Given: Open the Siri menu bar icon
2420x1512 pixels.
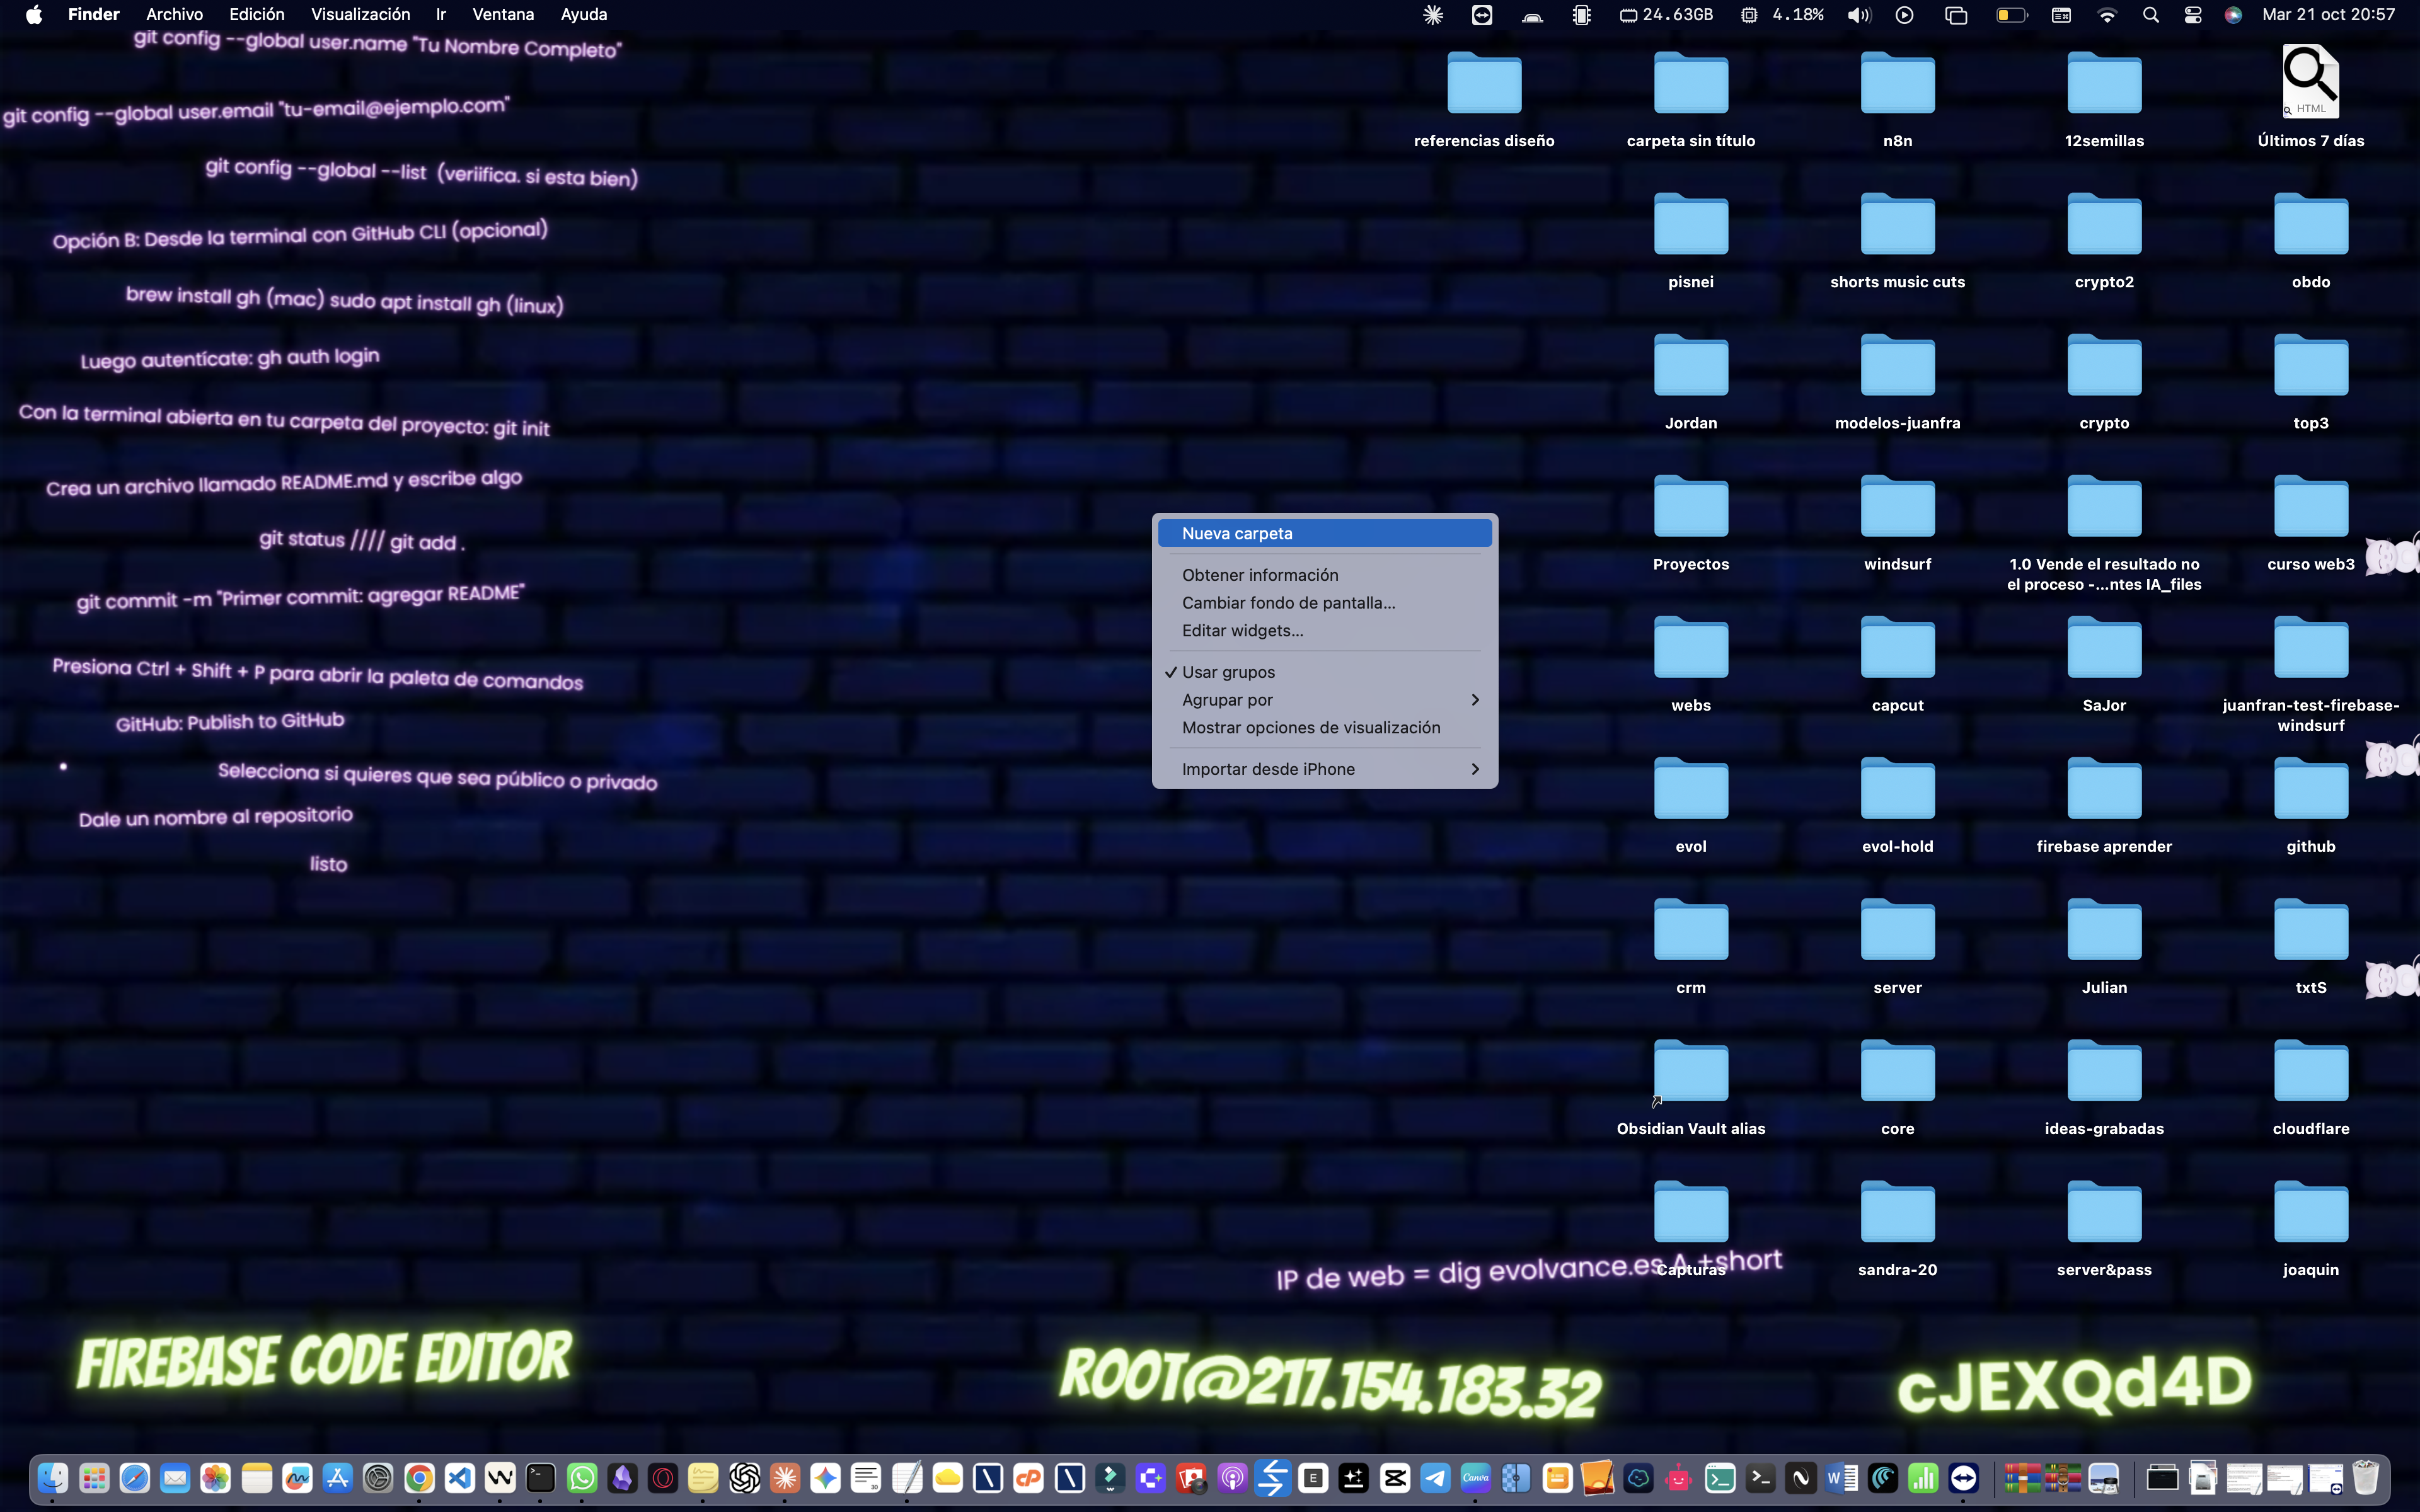Looking at the screenshot, I should coord(2233,15).
